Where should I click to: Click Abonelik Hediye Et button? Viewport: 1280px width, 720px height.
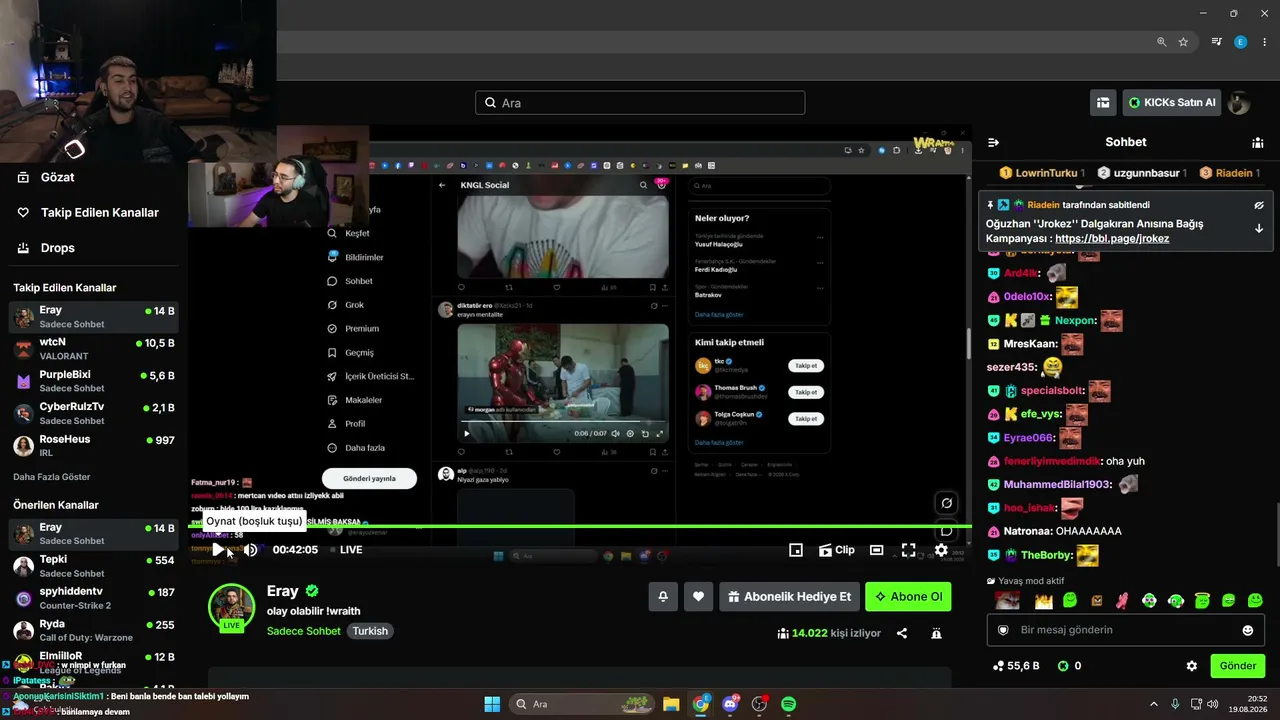[x=789, y=597]
